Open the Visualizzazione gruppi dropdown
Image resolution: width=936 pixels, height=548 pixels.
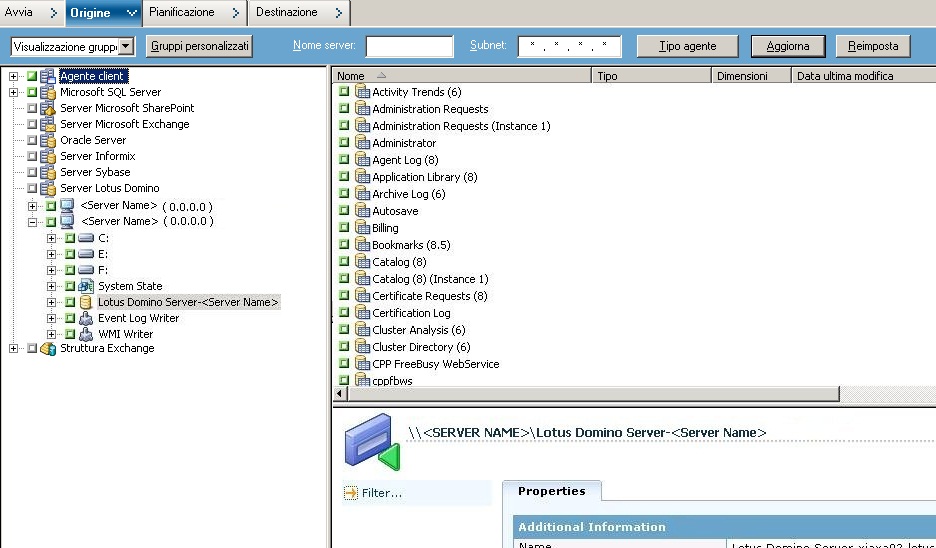click(125, 47)
